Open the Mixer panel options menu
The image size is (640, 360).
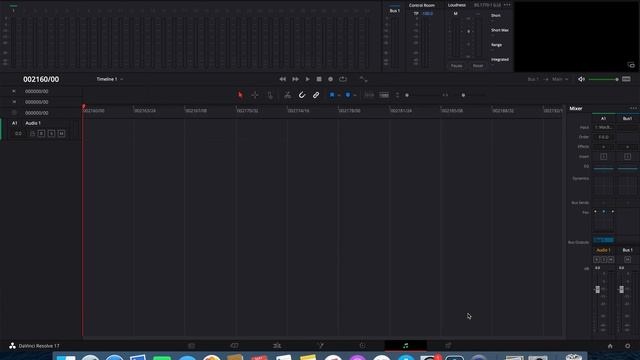[633, 108]
